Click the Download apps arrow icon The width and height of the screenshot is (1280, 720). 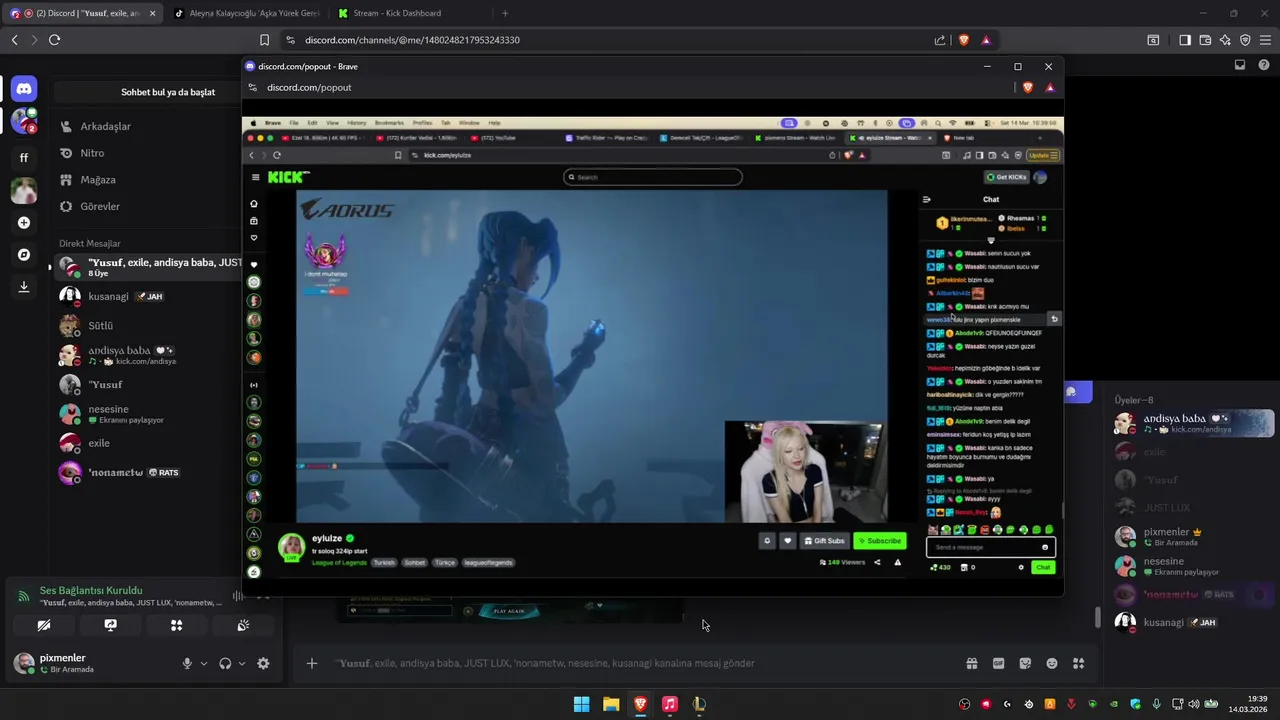tap(24, 286)
